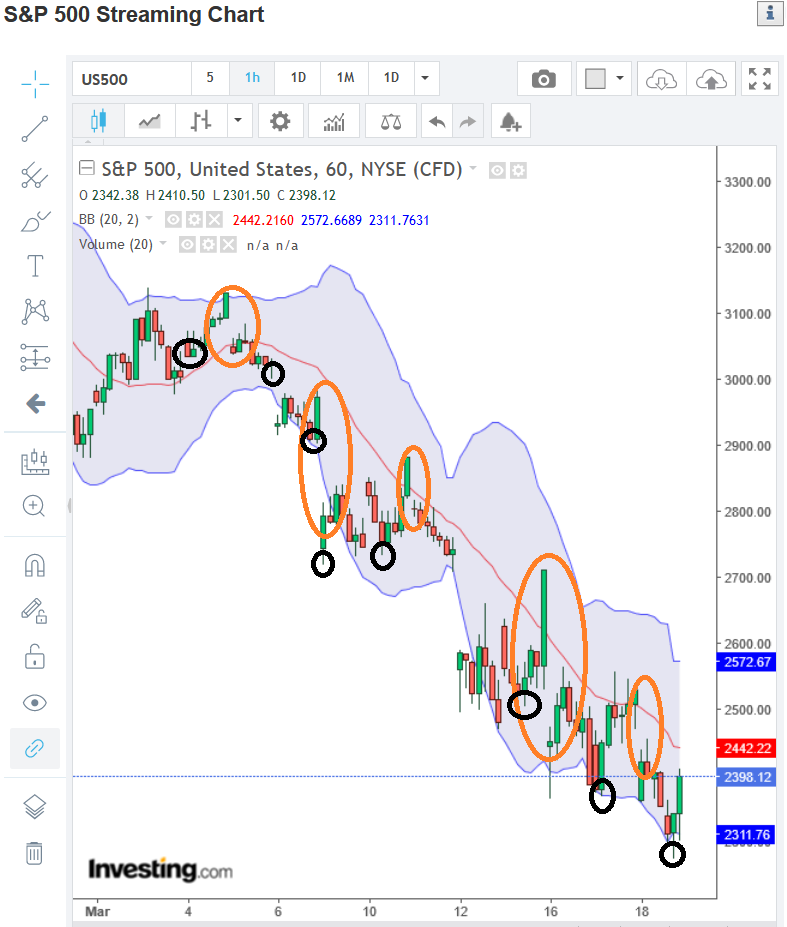Expand the Volume (20) indicator dropdown
This screenshot has height=927, width=787.
point(163,243)
